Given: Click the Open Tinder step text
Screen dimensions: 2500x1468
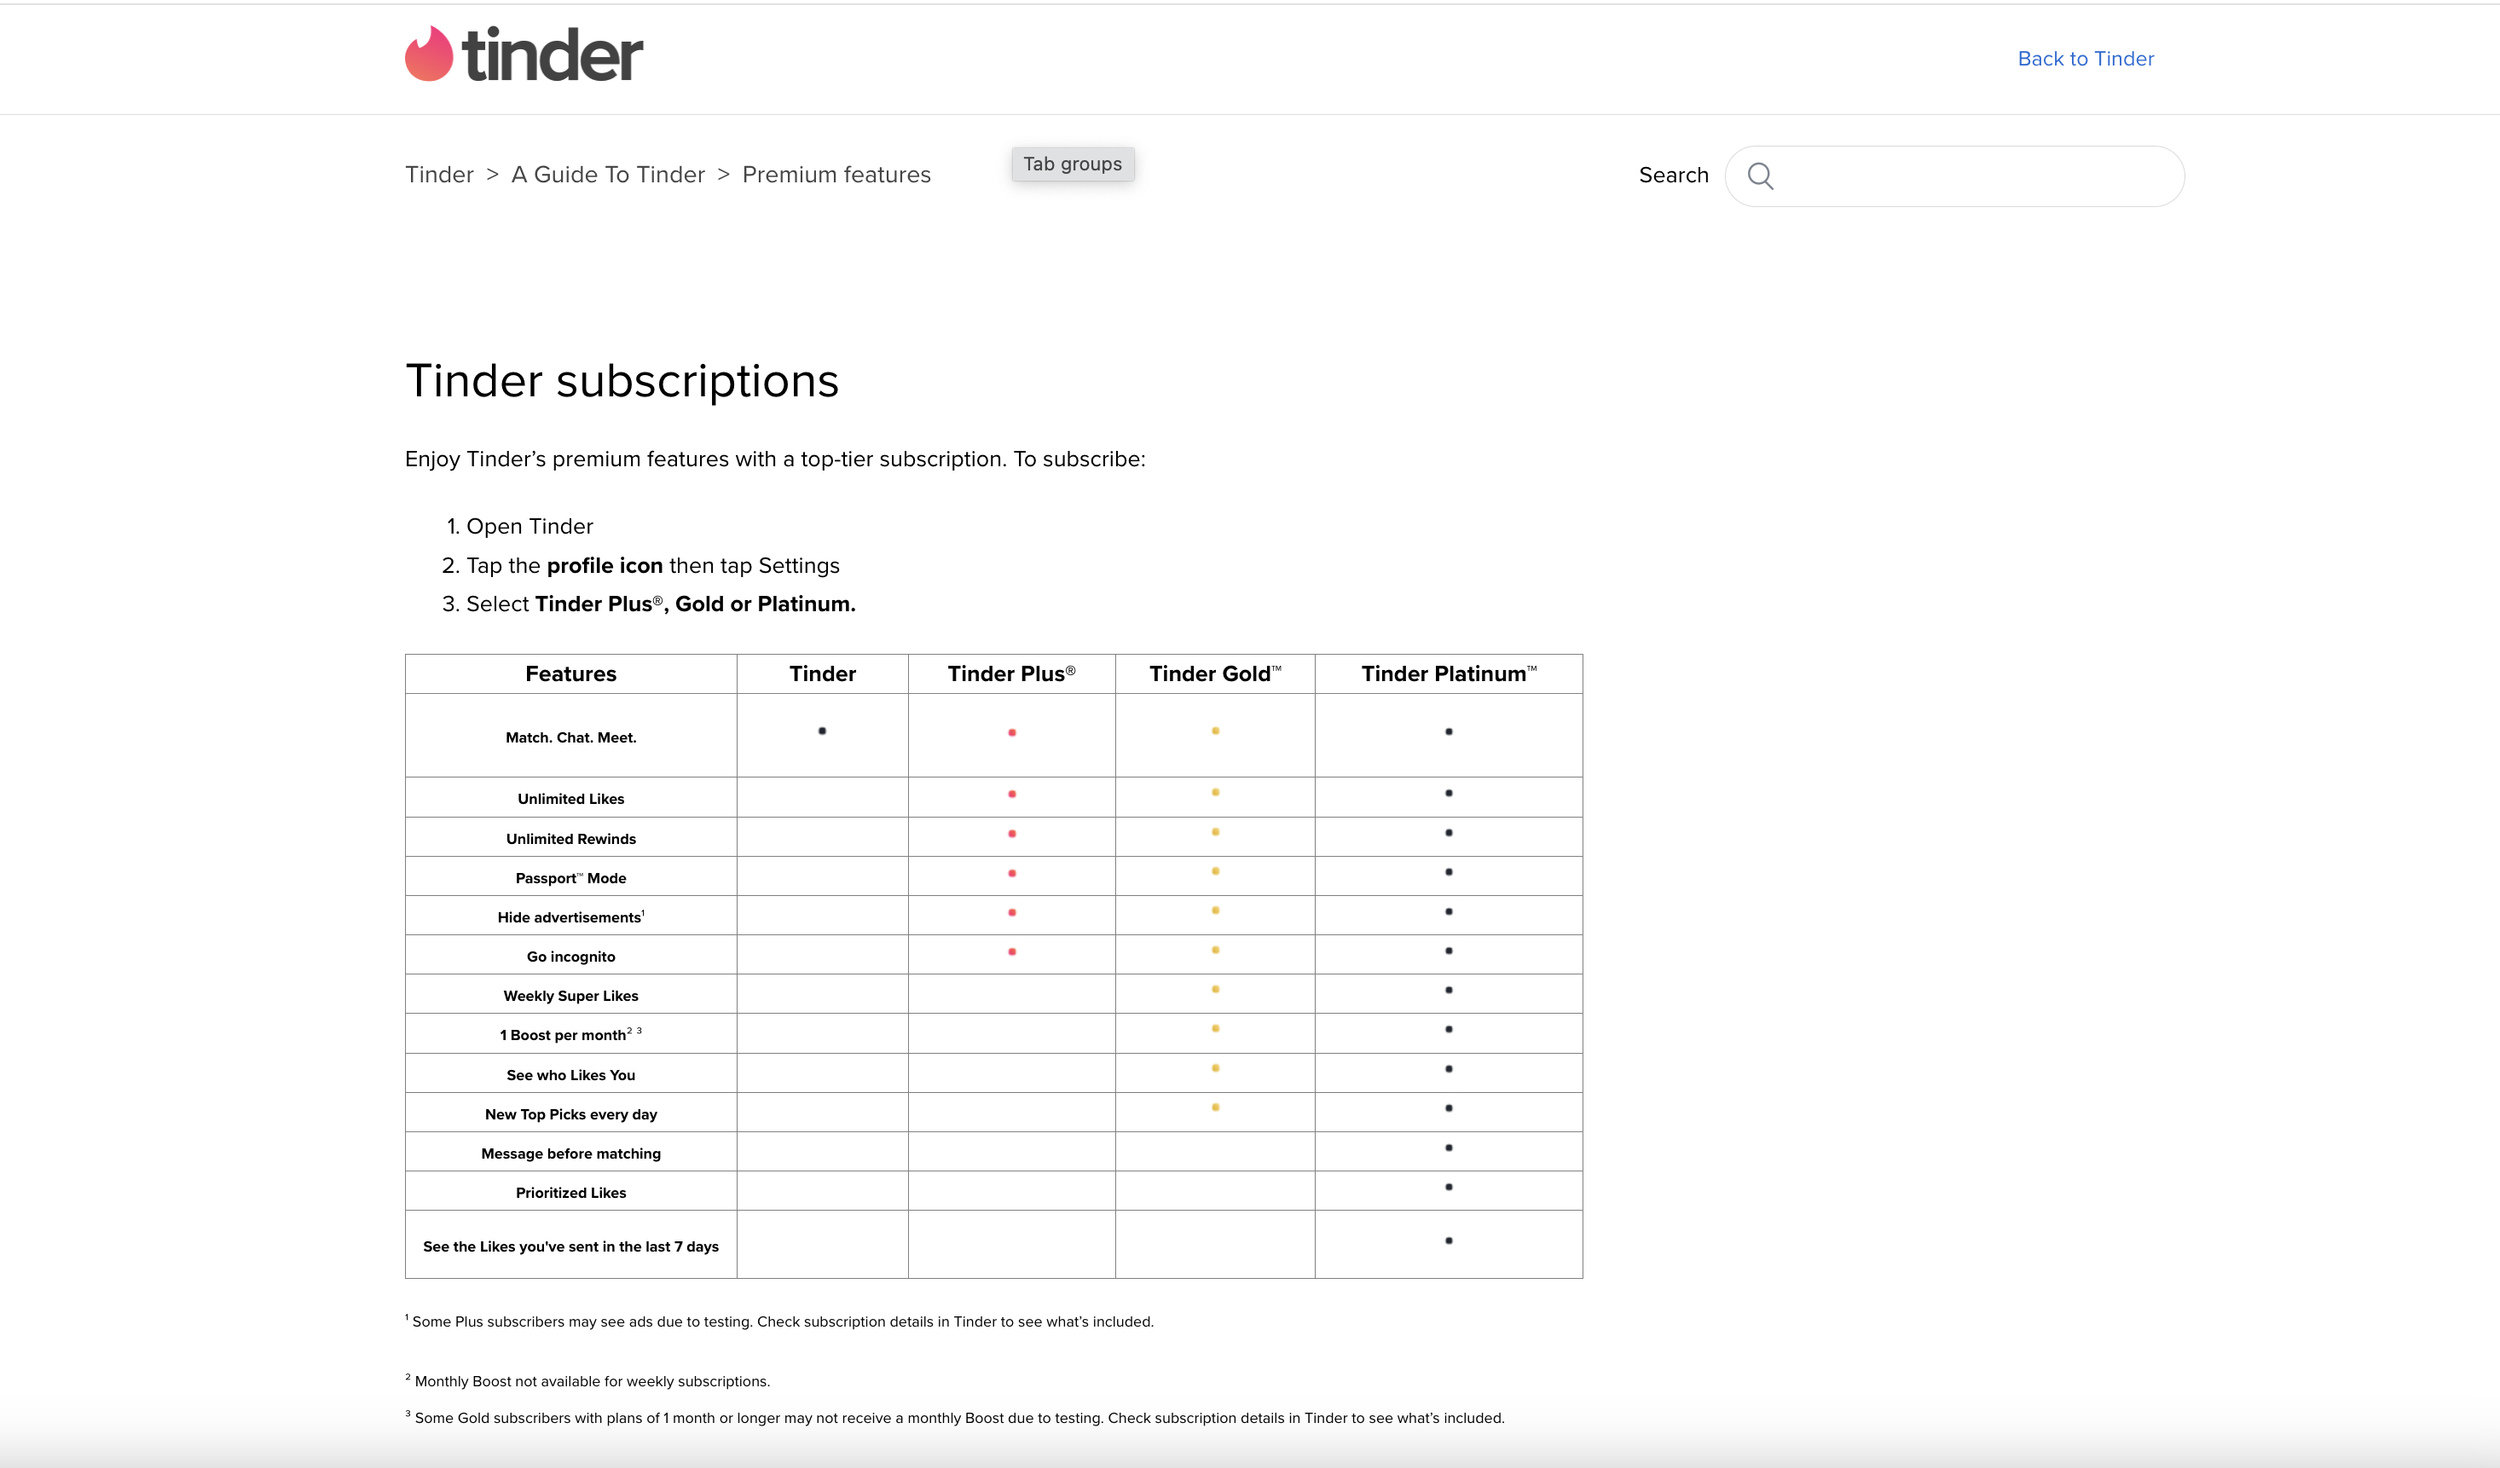Looking at the screenshot, I should click(x=530, y=527).
